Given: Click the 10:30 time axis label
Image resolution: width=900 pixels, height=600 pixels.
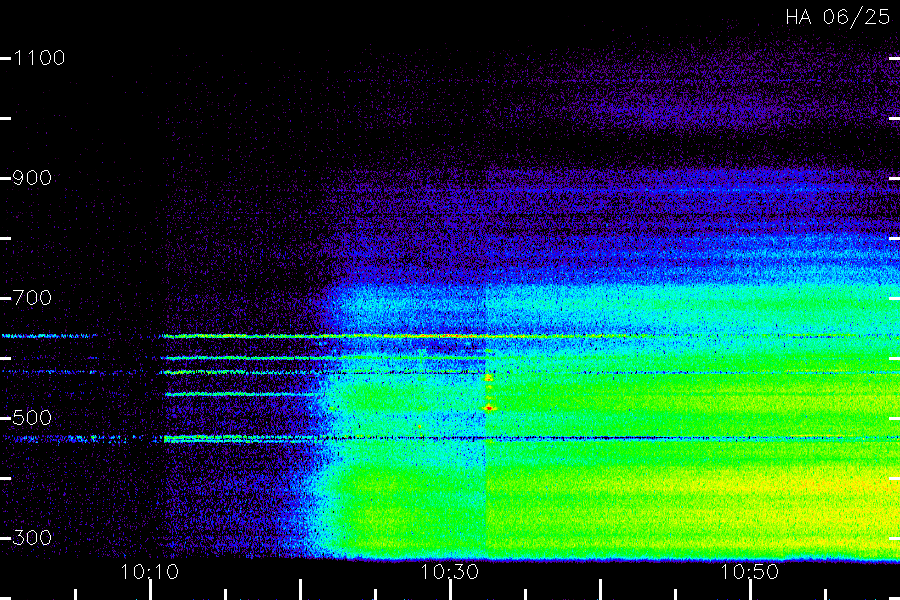Looking at the screenshot, I should tap(449, 572).
